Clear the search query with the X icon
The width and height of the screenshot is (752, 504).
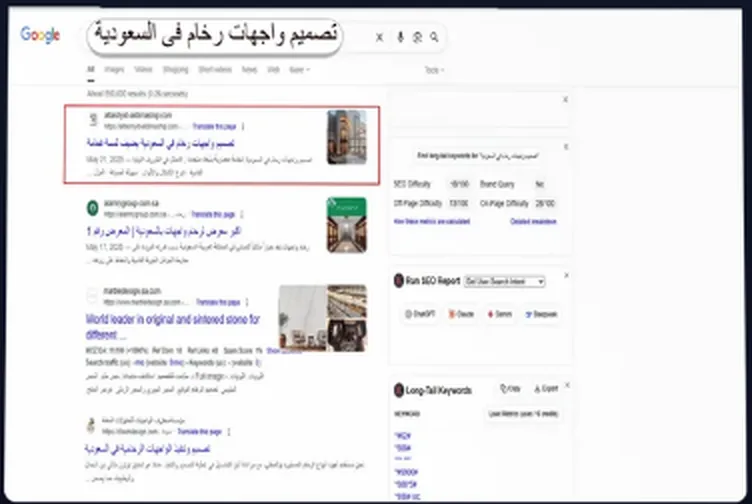point(379,37)
